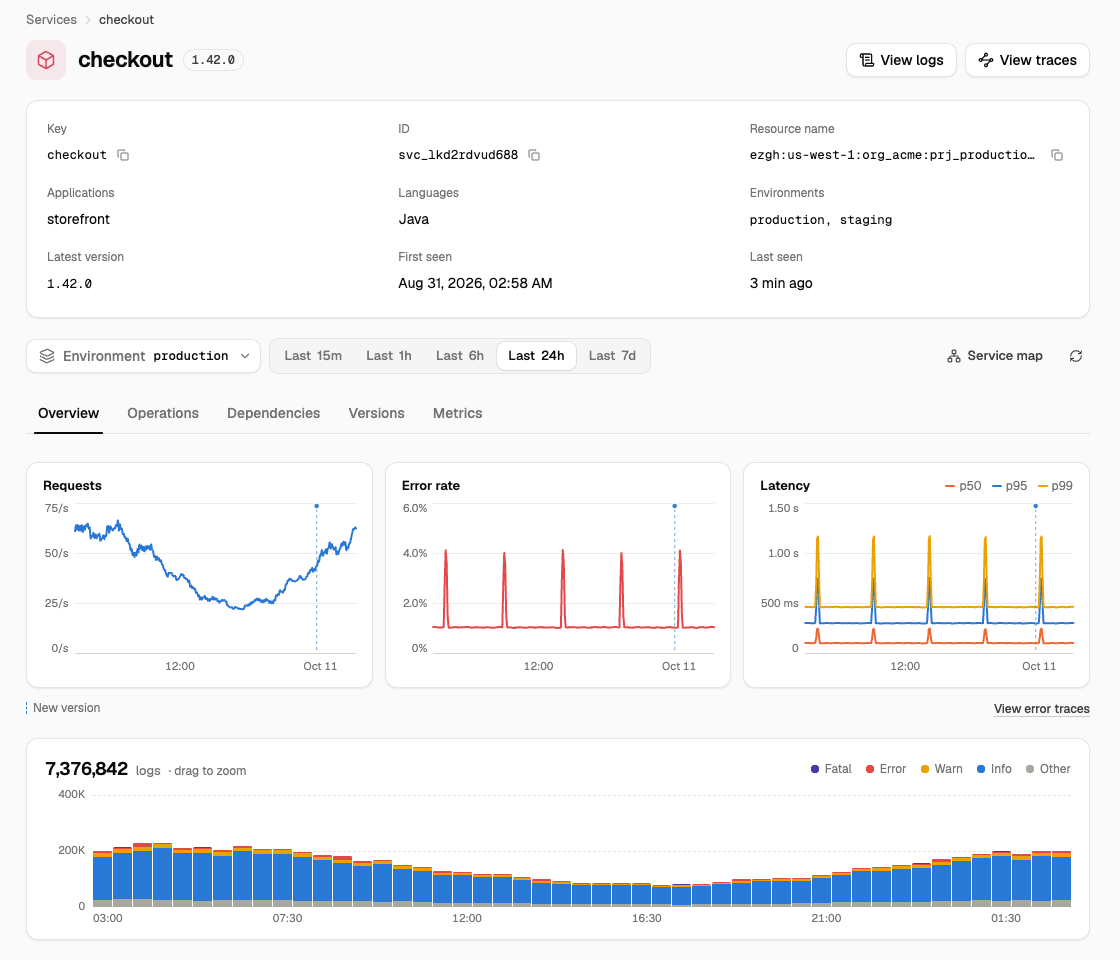Switch to the Dependencies tab

click(274, 414)
